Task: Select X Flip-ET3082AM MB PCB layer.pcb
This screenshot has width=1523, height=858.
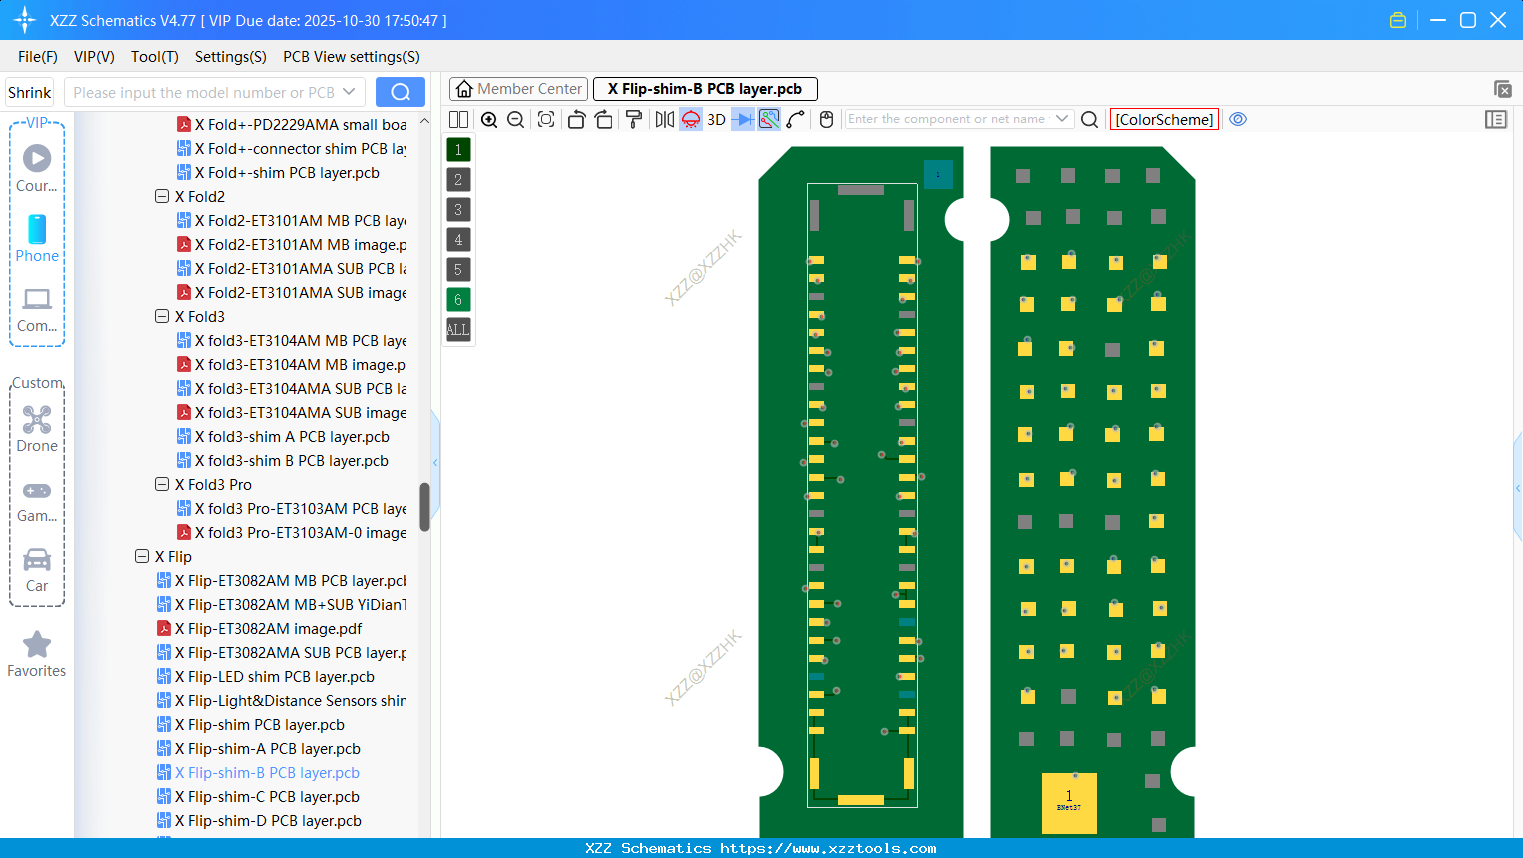Action: 290,580
